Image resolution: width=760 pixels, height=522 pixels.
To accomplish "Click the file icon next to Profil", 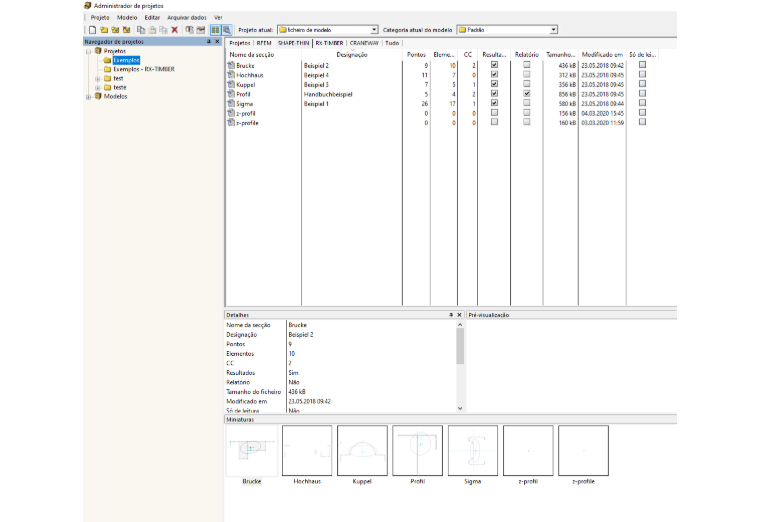I will (x=231, y=94).
